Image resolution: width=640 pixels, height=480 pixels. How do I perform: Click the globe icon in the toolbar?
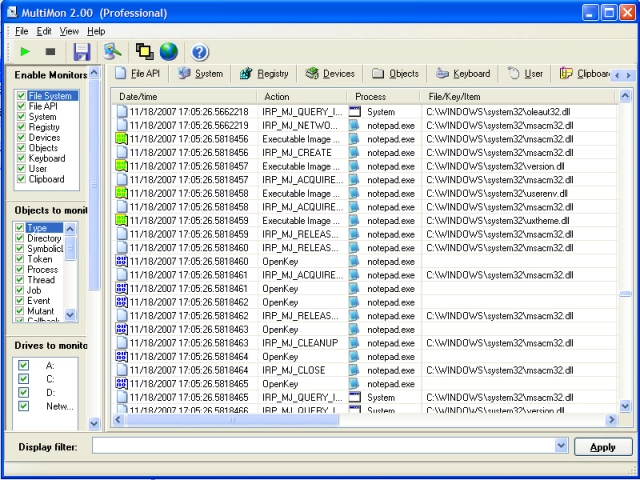point(169,51)
